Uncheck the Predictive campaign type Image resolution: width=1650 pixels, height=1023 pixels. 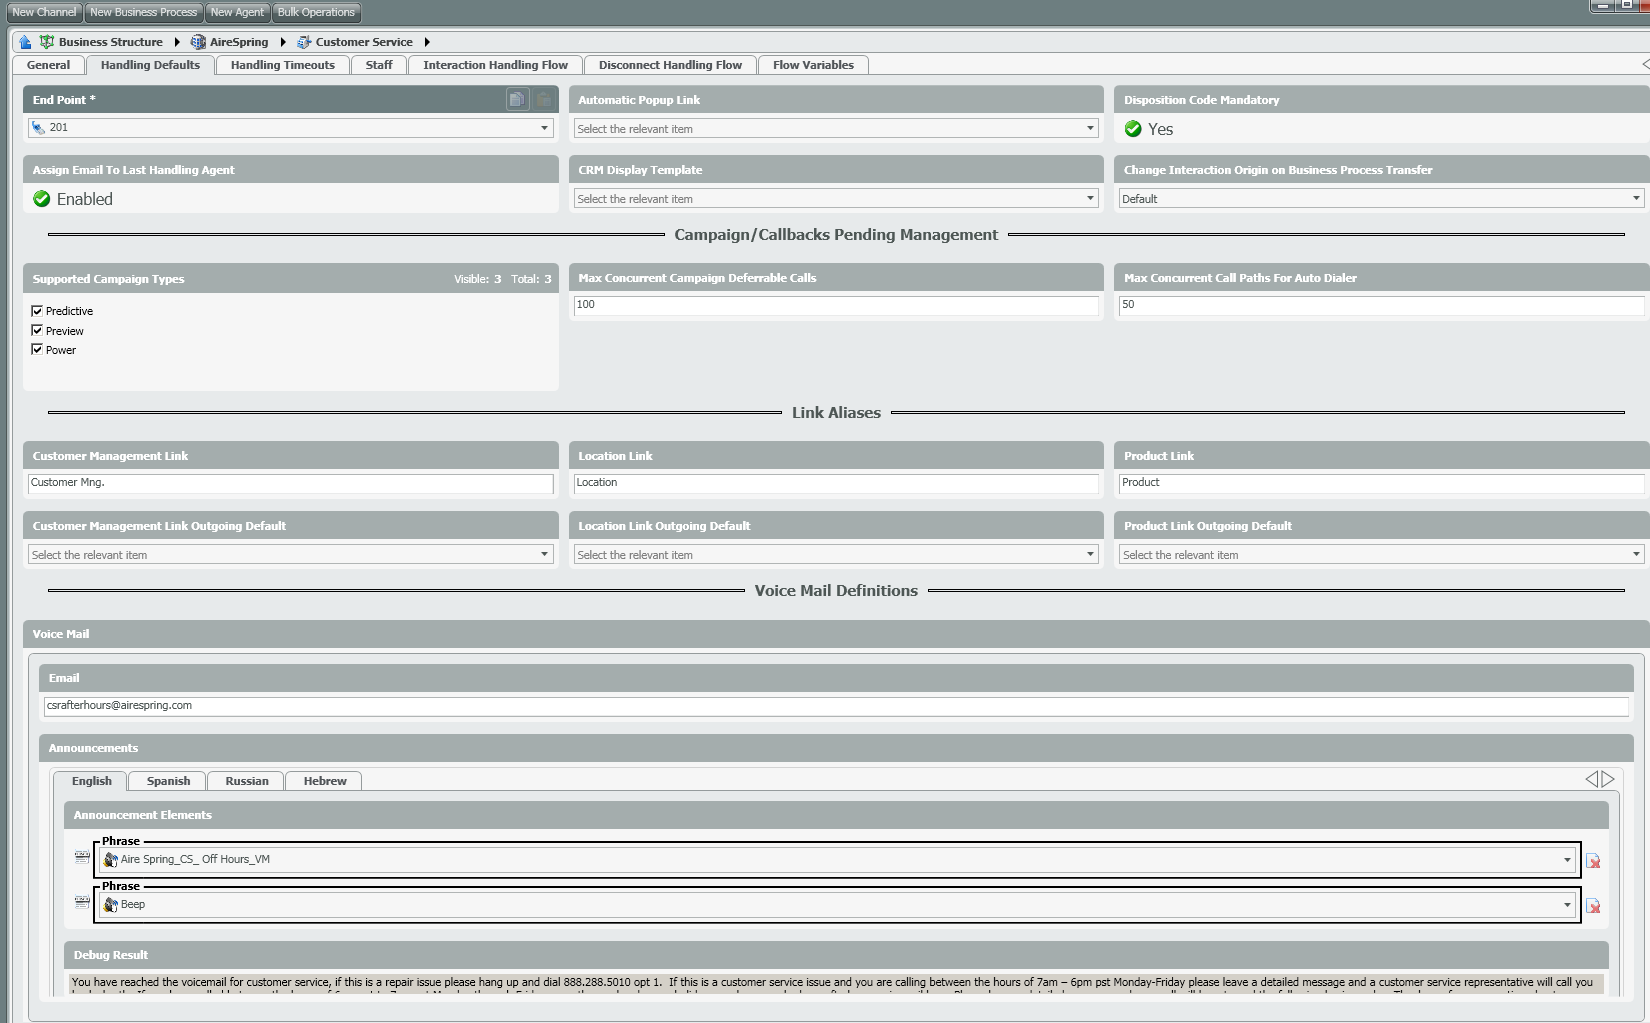[37, 311]
